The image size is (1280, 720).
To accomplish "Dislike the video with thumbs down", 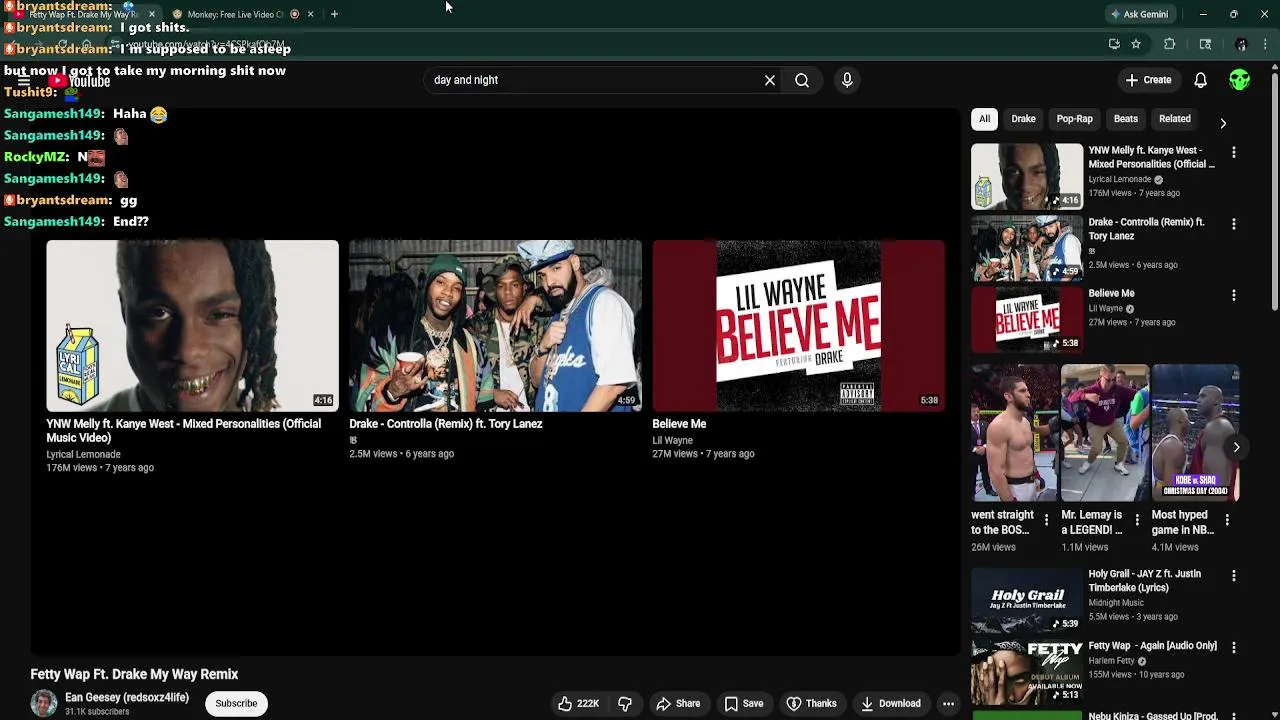I will [625, 703].
